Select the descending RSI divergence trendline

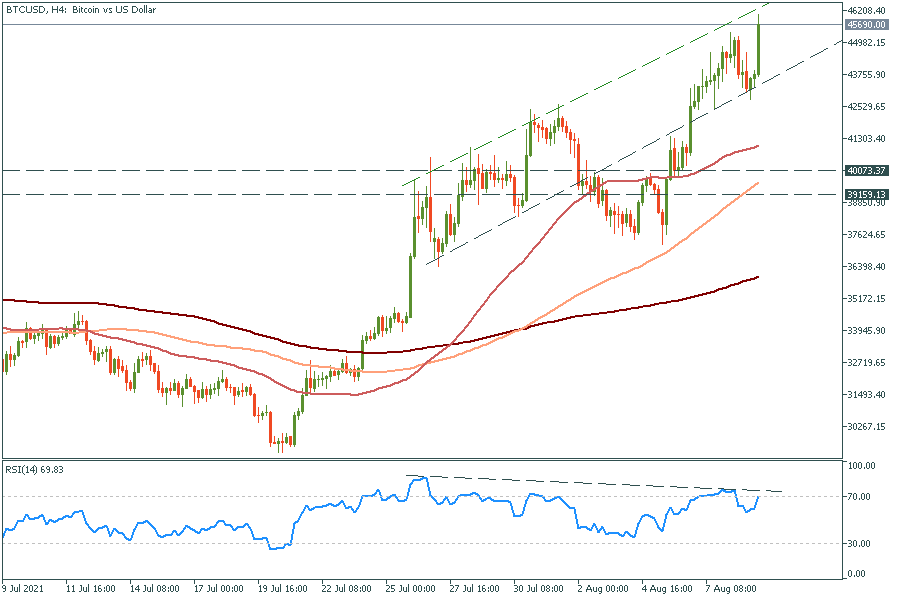600,484
